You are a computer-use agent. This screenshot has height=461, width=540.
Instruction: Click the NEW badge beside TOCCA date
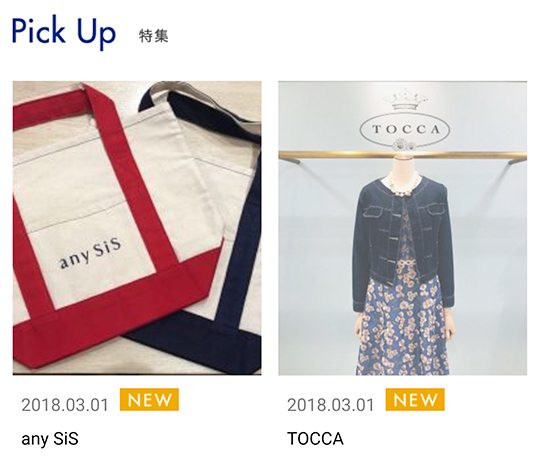coord(415,399)
